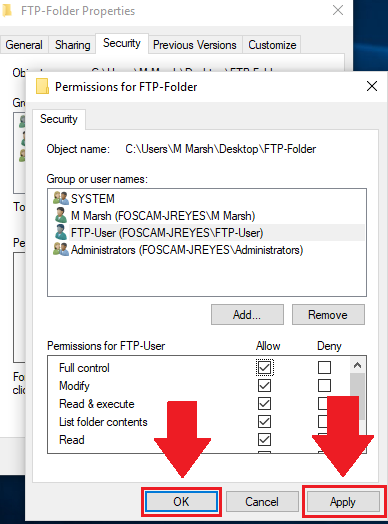
Task: Click the Add... button
Action: pyautogui.click(x=247, y=314)
